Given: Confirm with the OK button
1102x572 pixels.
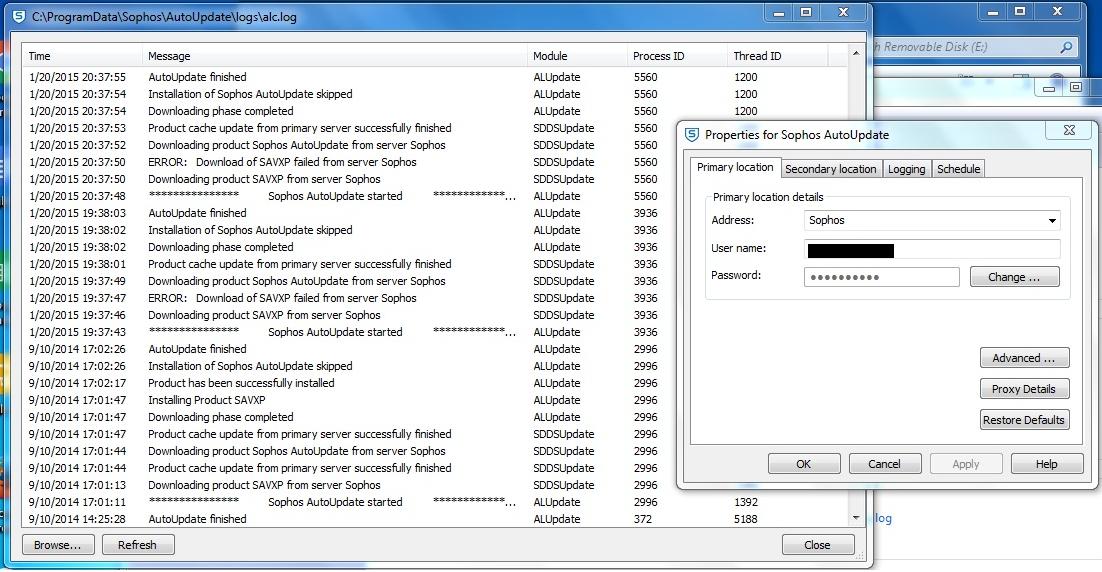Looking at the screenshot, I should (803, 464).
